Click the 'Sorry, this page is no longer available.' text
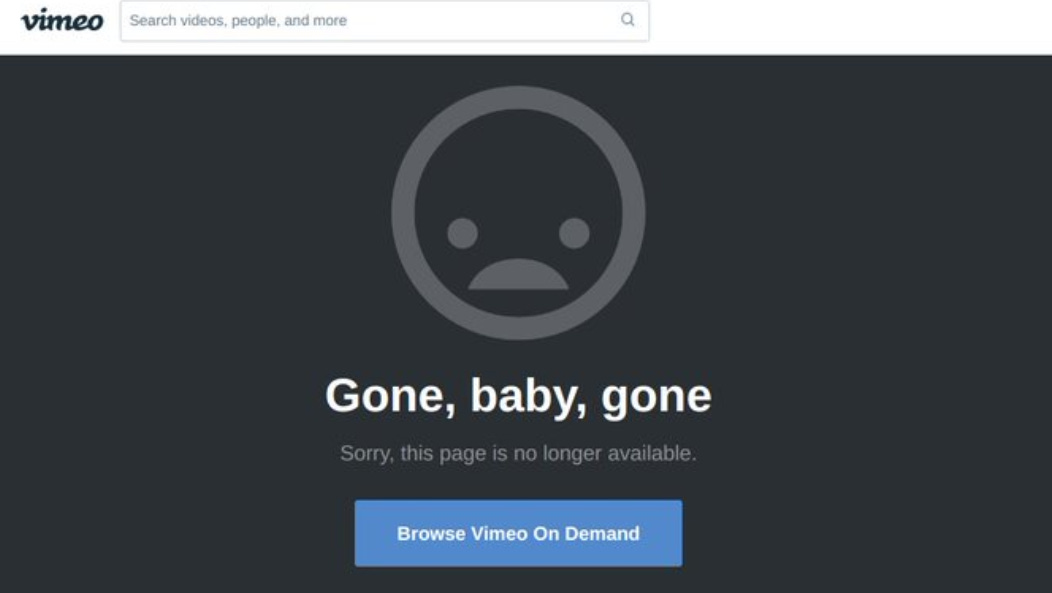Image resolution: width=1052 pixels, height=593 pixels. [x=518, y=453]
